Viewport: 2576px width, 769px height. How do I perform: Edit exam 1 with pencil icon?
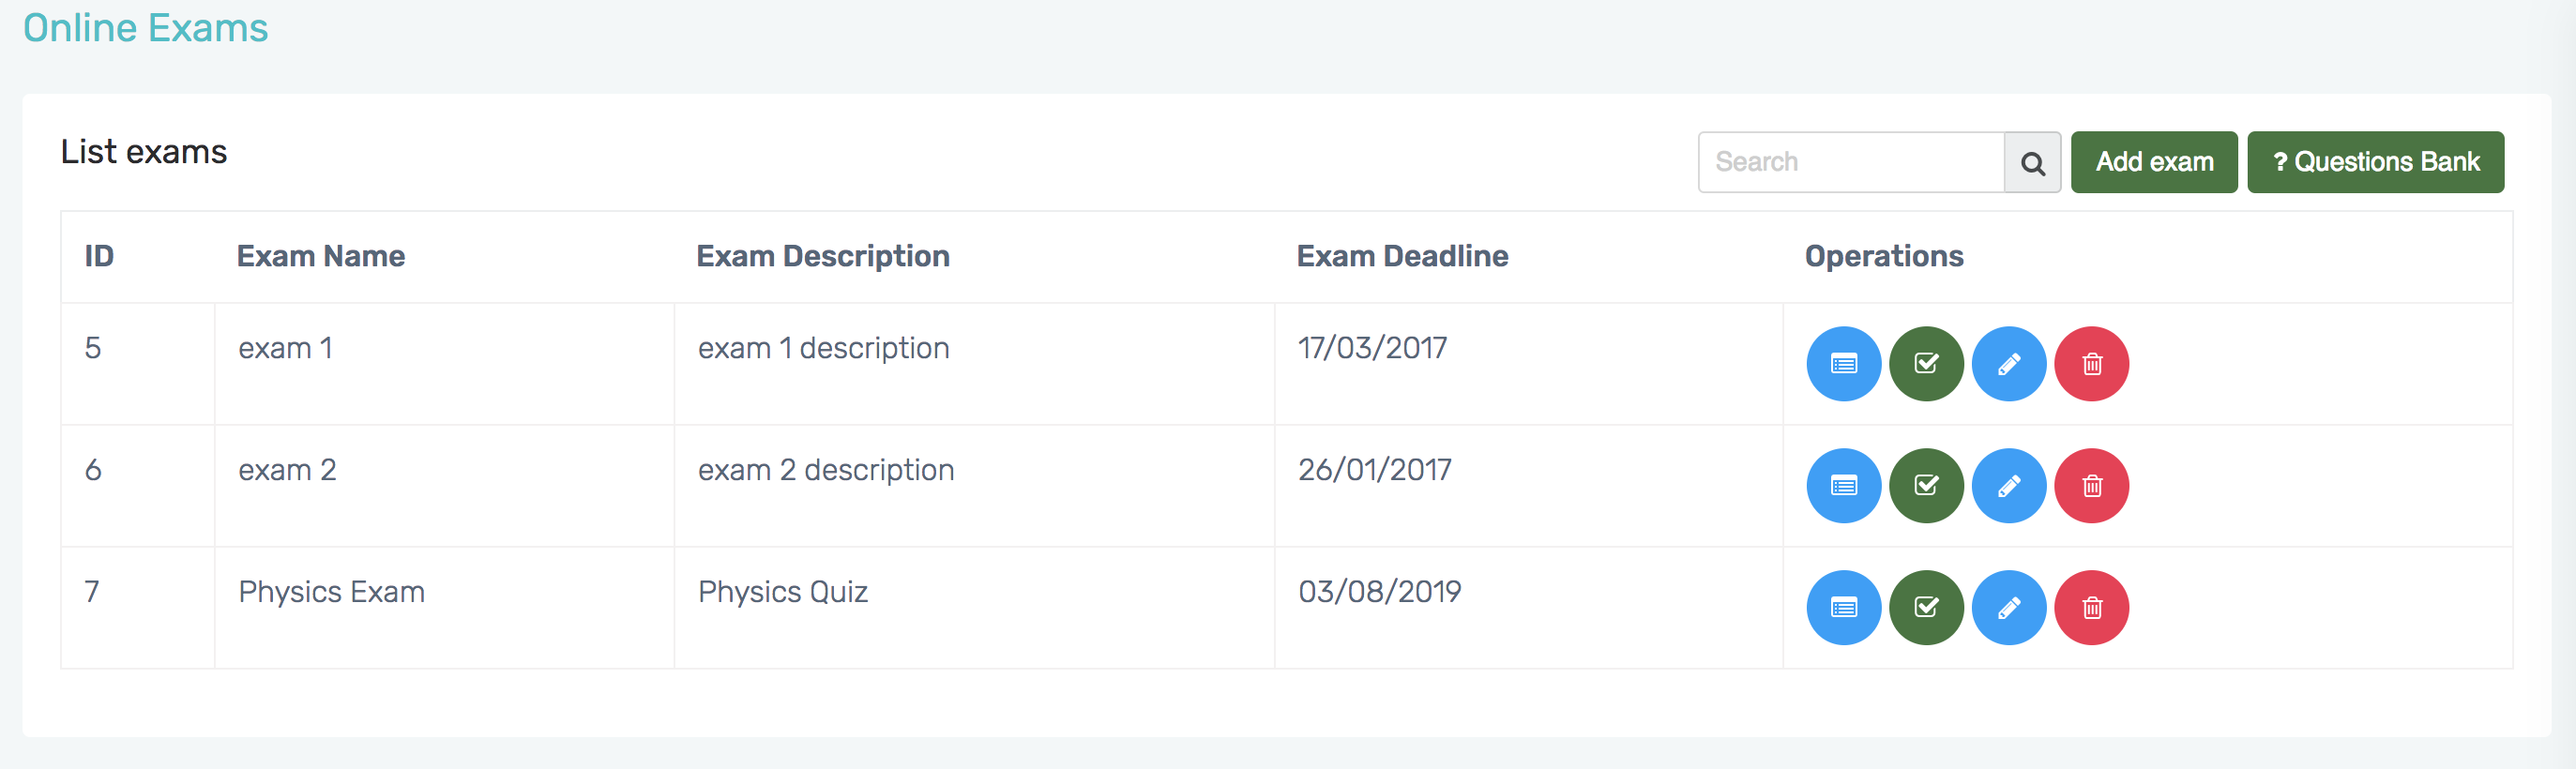(2009, 364)
